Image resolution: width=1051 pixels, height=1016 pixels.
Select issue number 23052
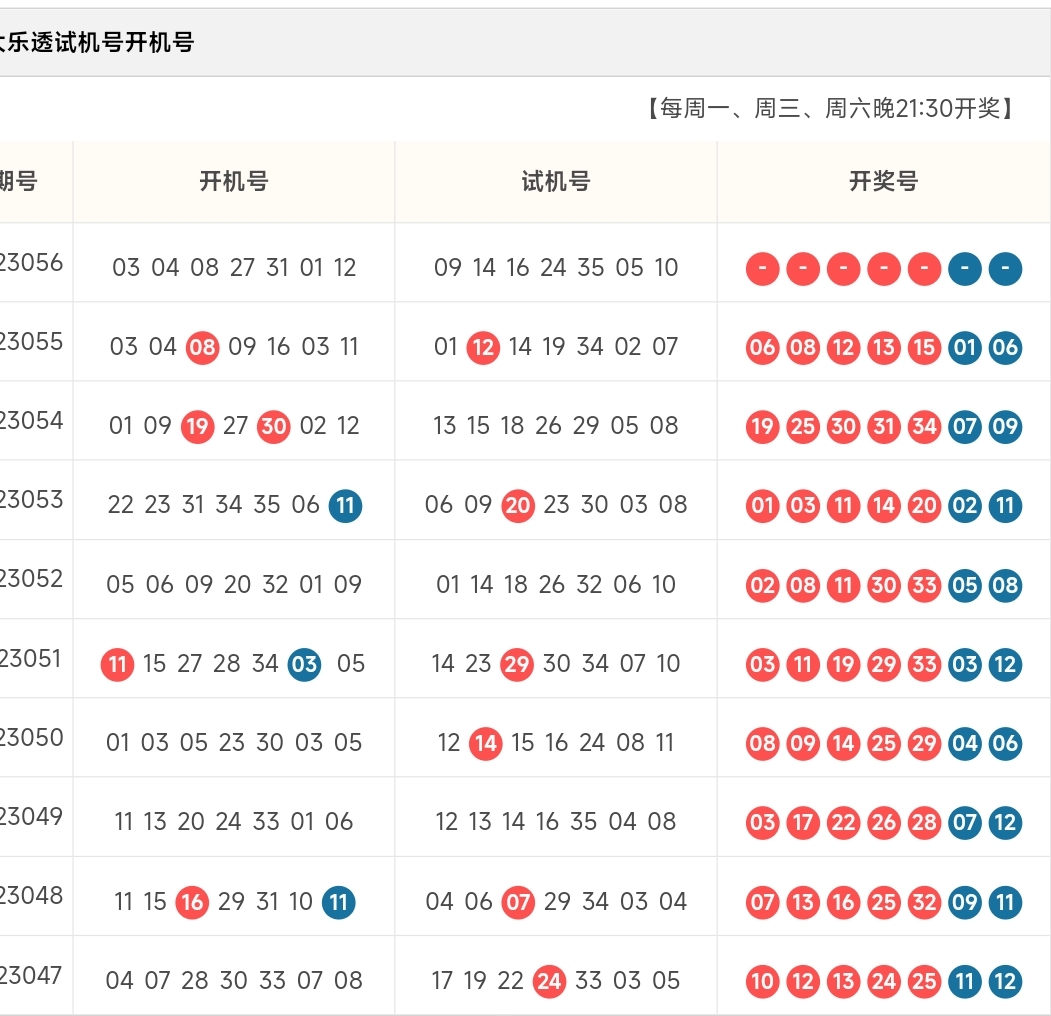coord(31,578)
